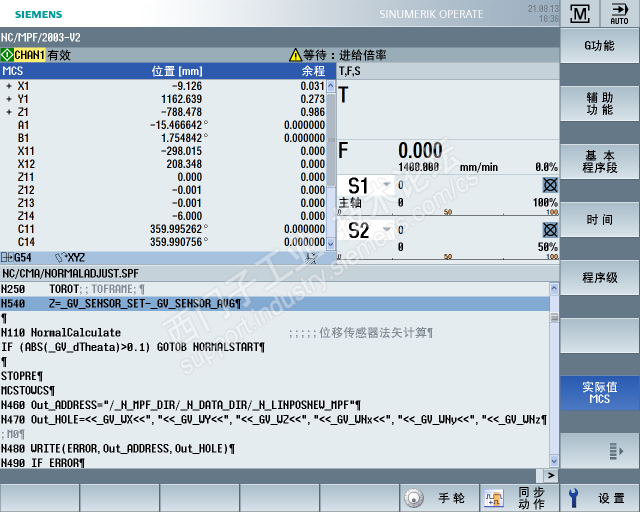
Task: Click the IF ABS GOTOB NORMALSTART line
Action: [x=274, y=347]
